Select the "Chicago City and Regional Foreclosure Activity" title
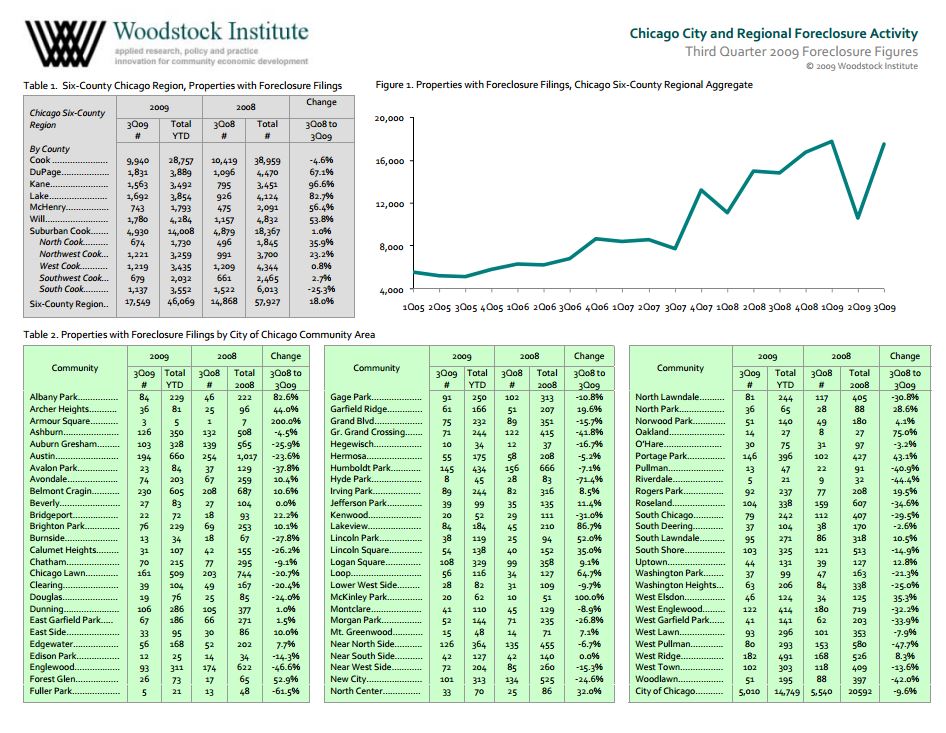Screen dimensions: 946x733 pyautogui.click(x=773, y=34)
